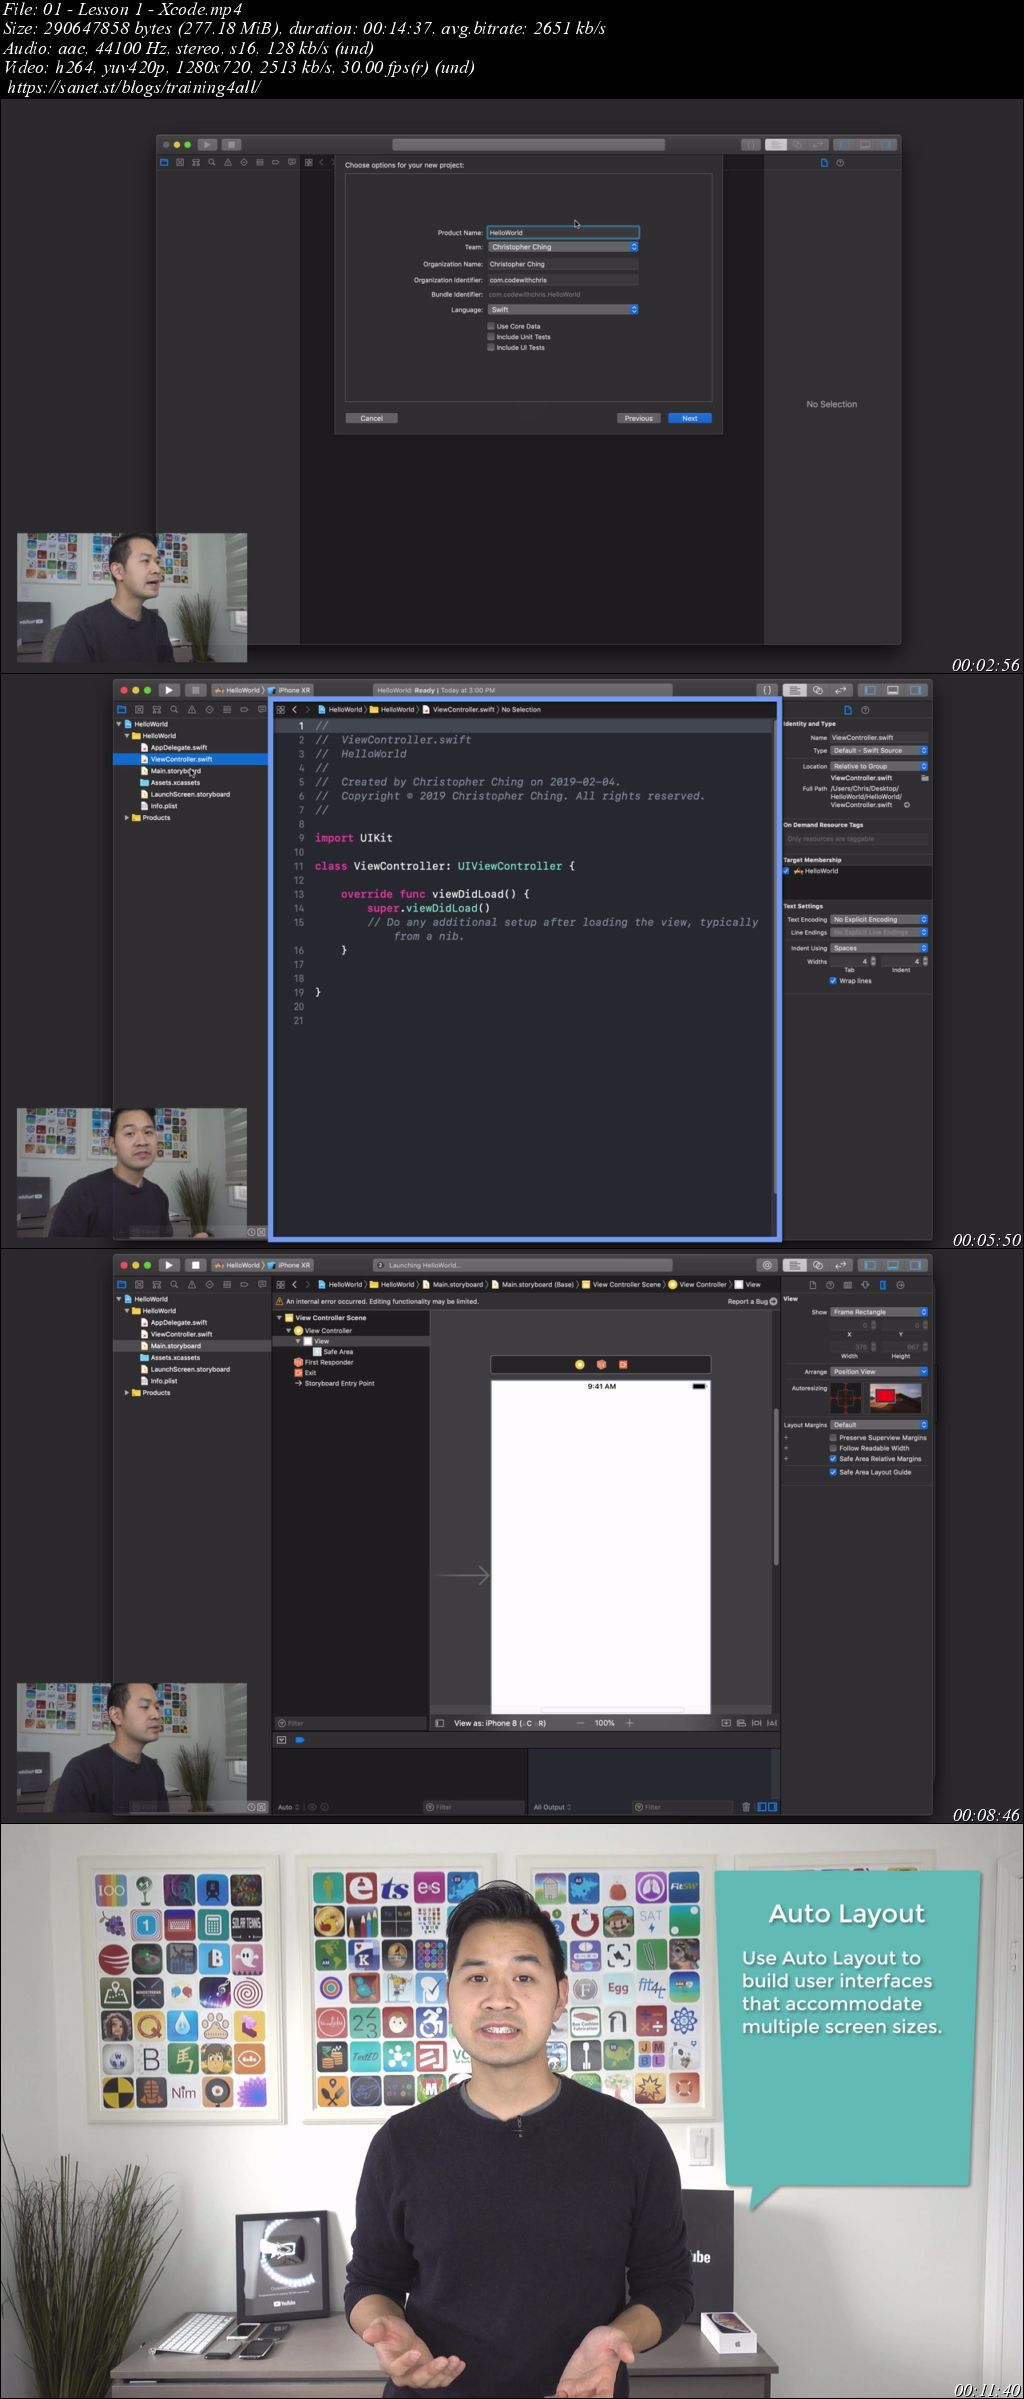The image size is (1024, 2399).
Task: Hide the document outline in the storyboard canvas
Action: [x=440, y=1723]
